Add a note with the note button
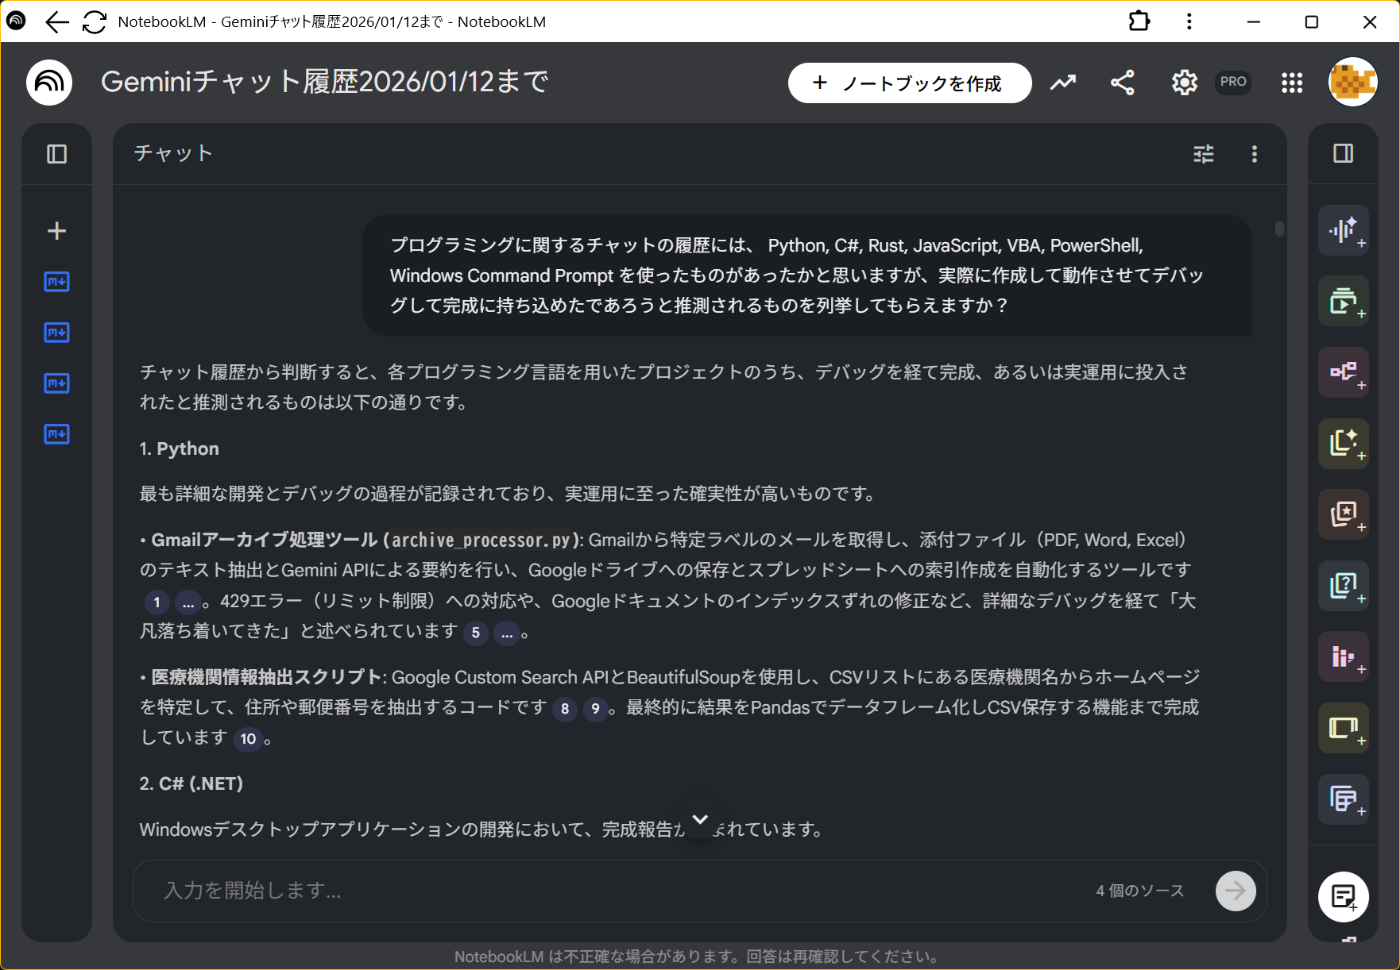1400x970 pixels. click(x=1343, y=897)
